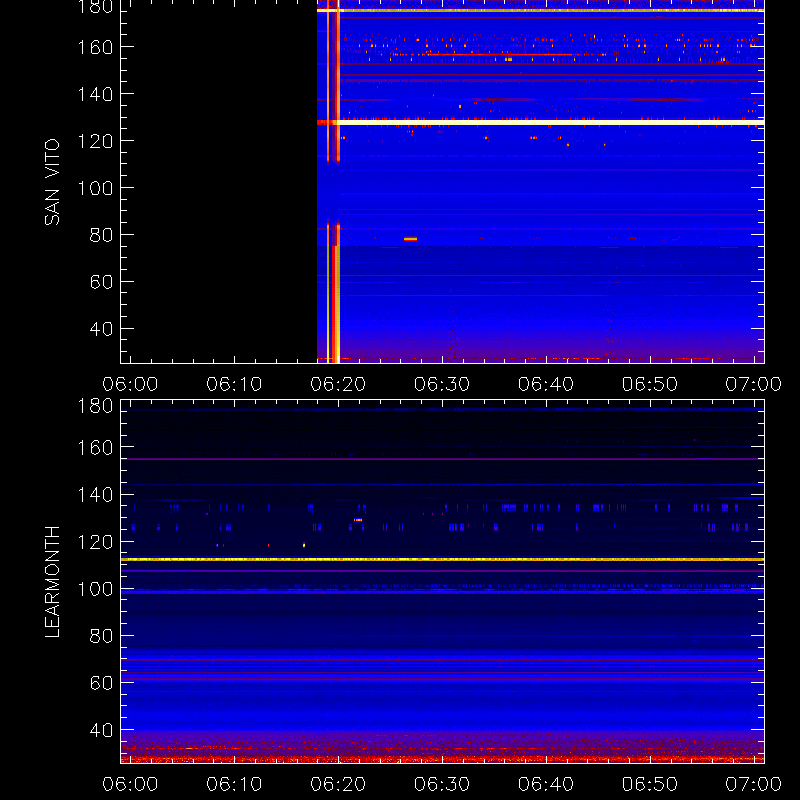The image size is (800, 800).
Task: Click the SAN VITO axis label
Action: click(52, 182)
